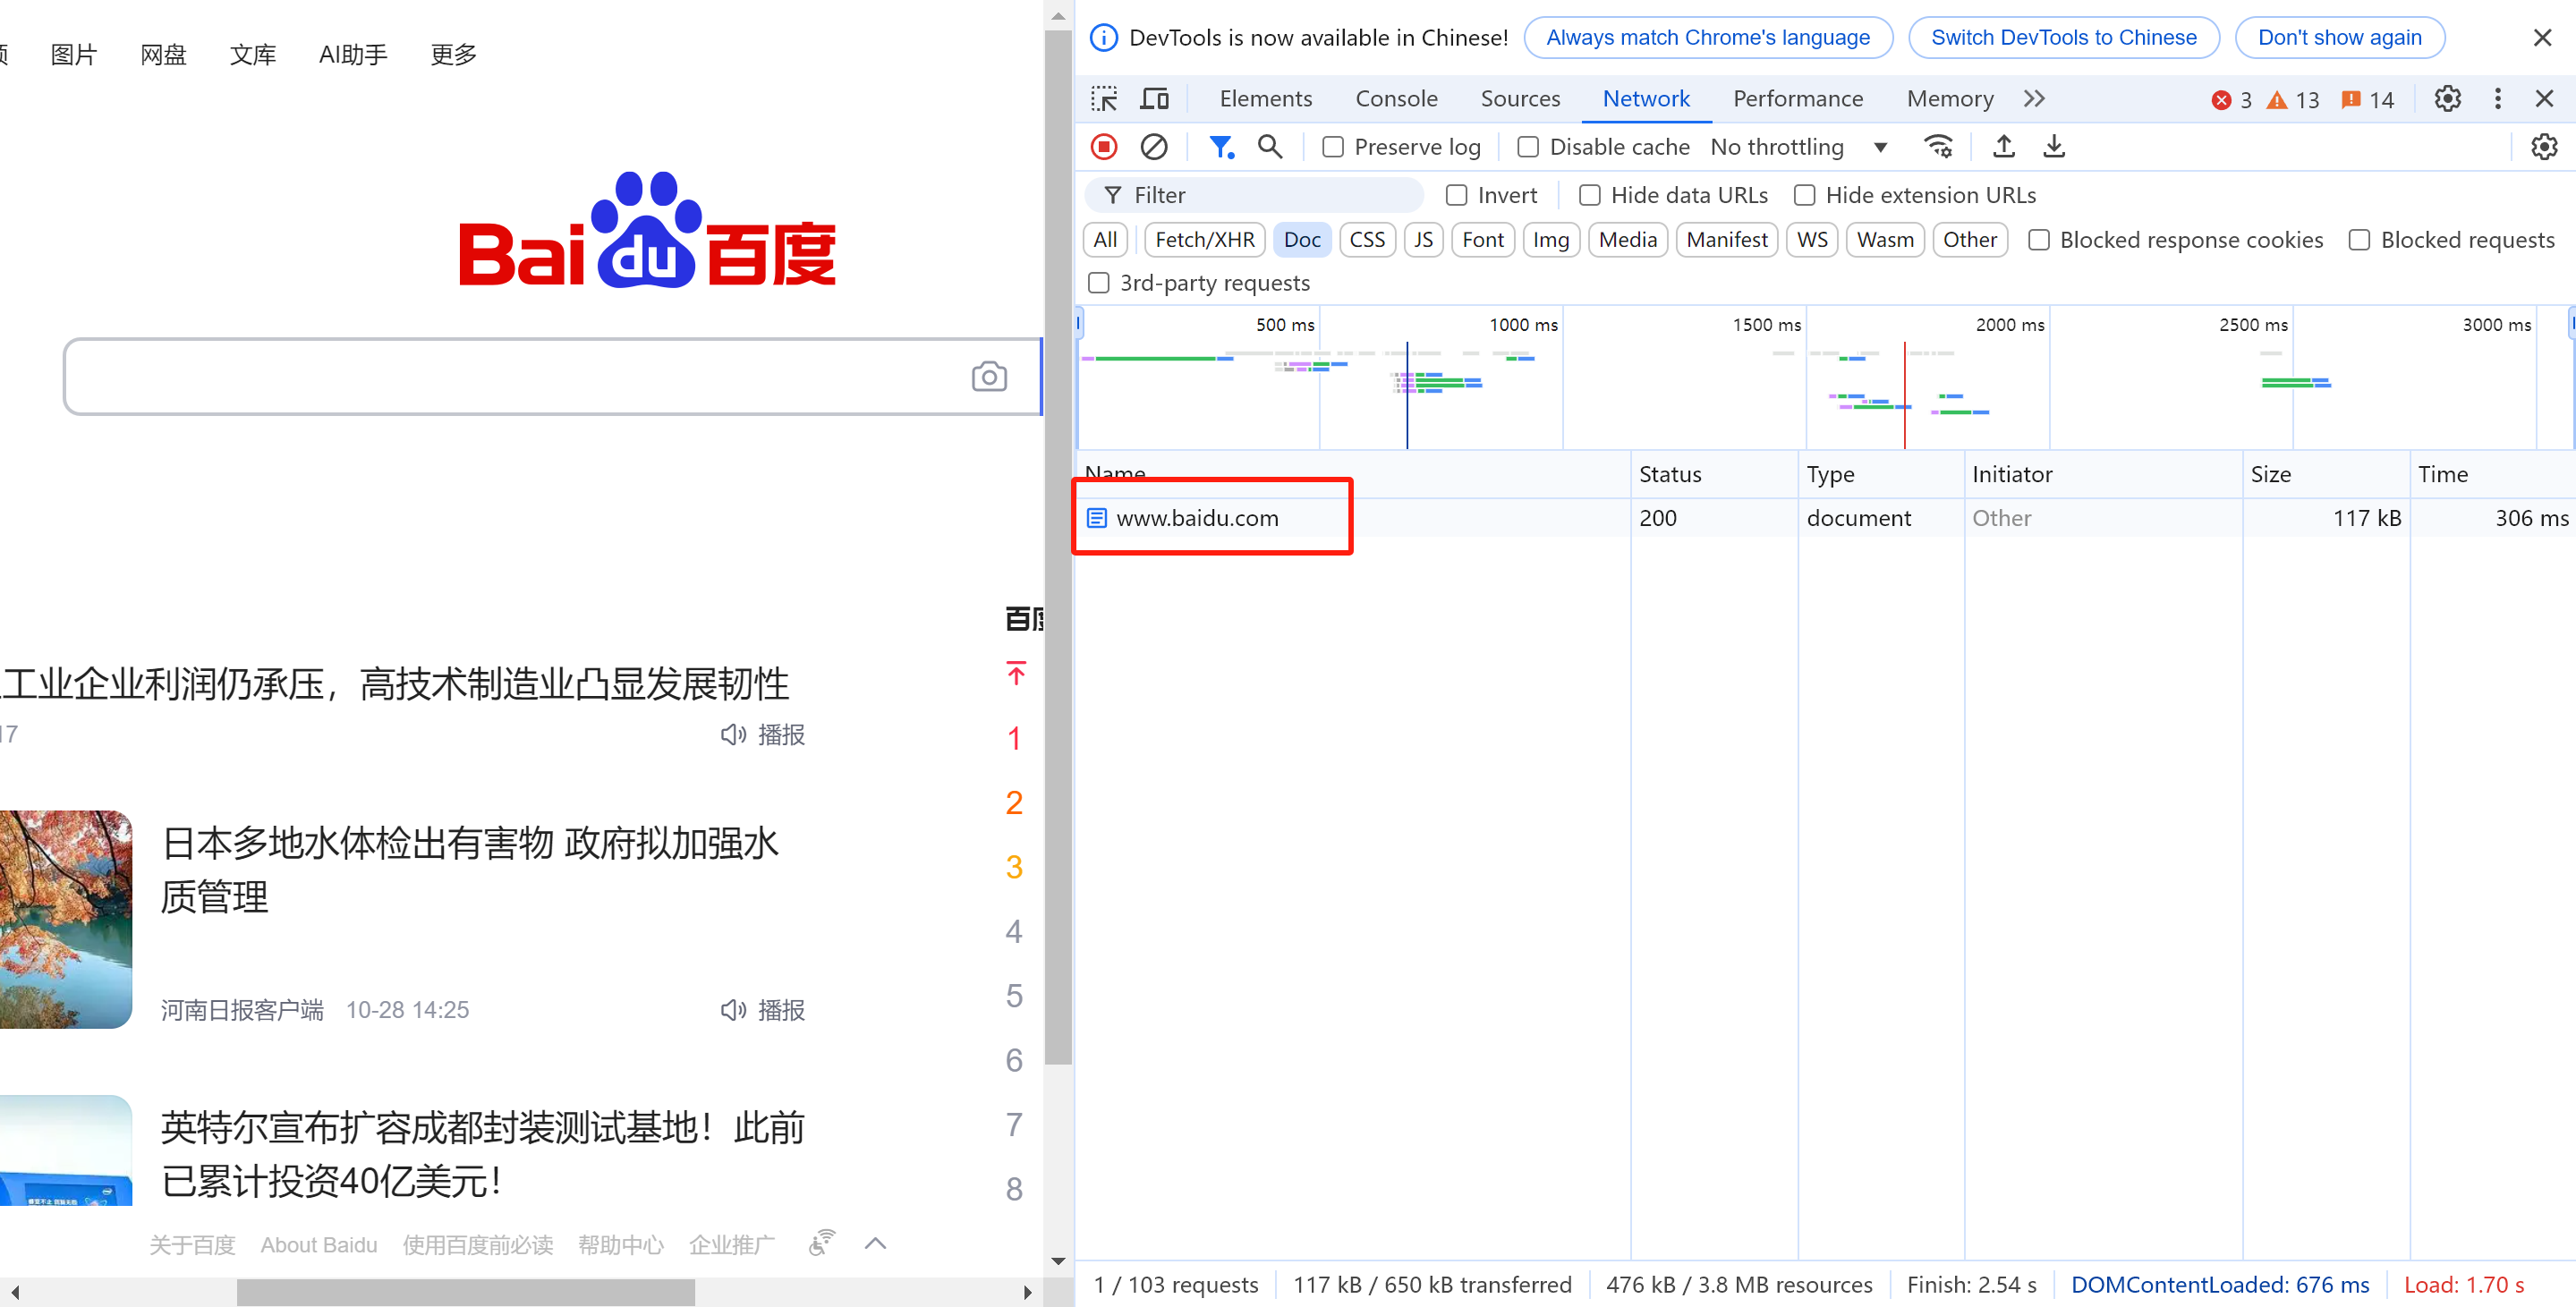Click the camera icon for image search
The image size is (2576, 1307).
point(989,376)
